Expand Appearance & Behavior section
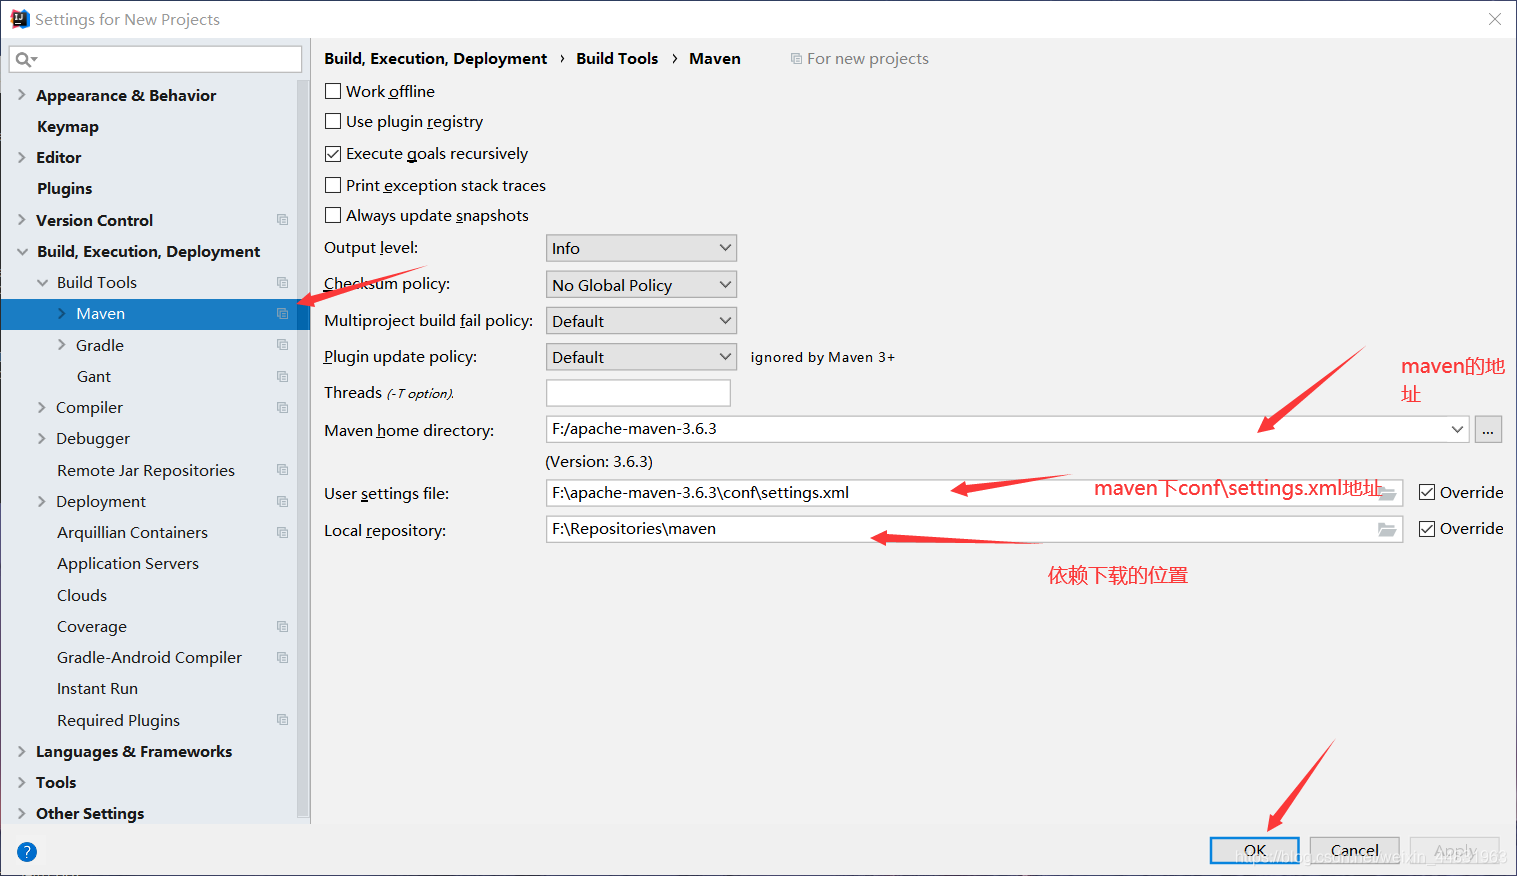Image resolution: width=1517 pixels, height=876 pixels. point(21,95)
